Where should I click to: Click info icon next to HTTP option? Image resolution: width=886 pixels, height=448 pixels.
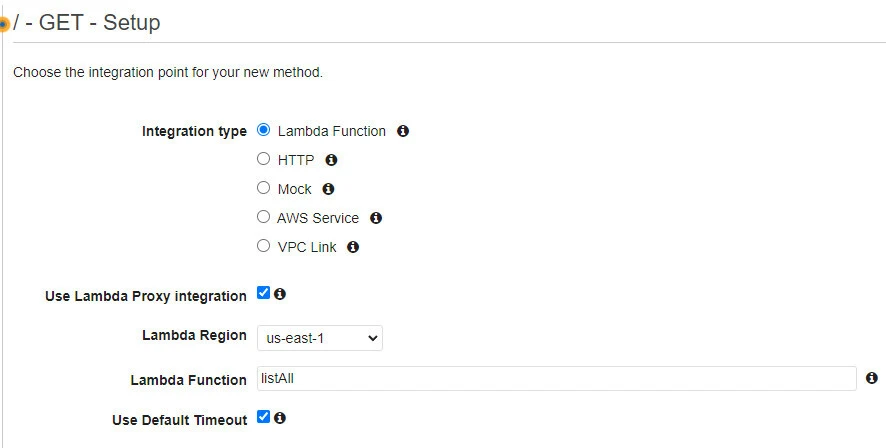332,159
